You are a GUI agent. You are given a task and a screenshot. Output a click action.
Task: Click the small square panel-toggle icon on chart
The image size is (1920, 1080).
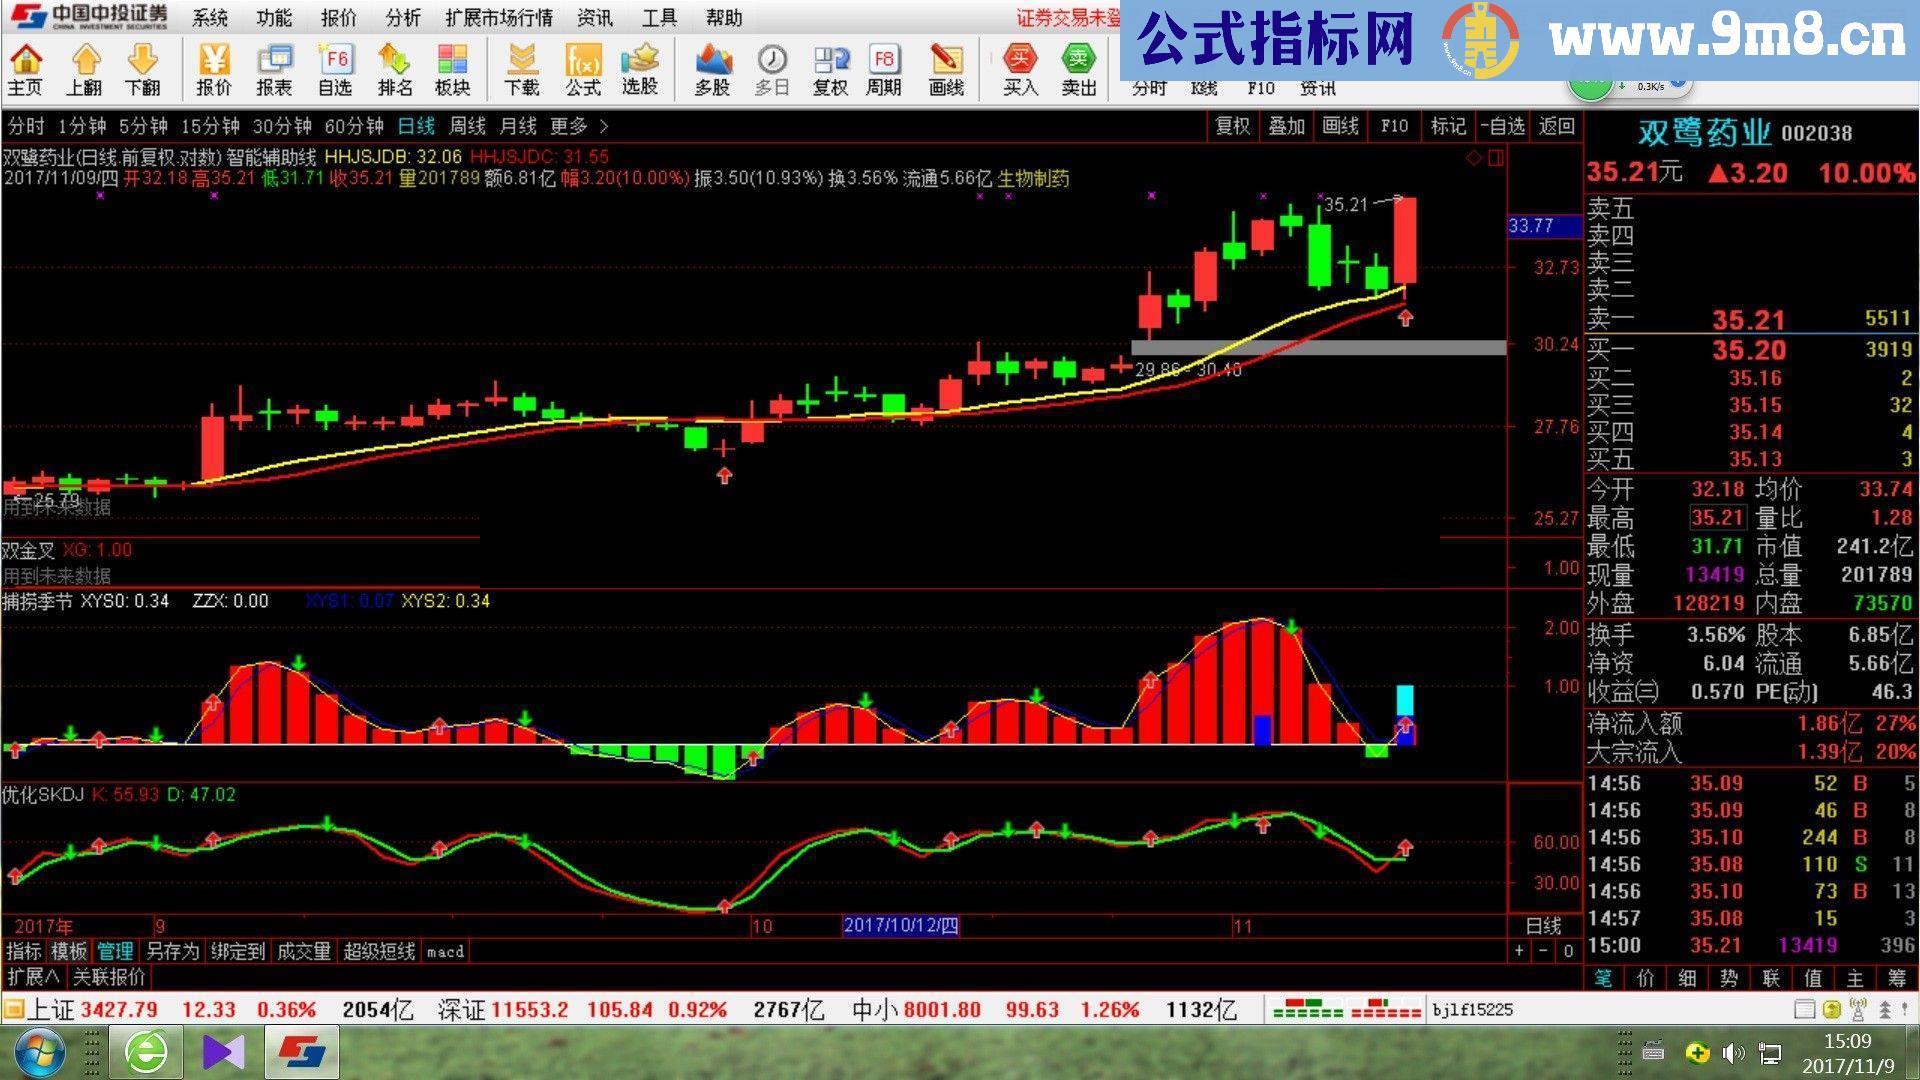1496,158
